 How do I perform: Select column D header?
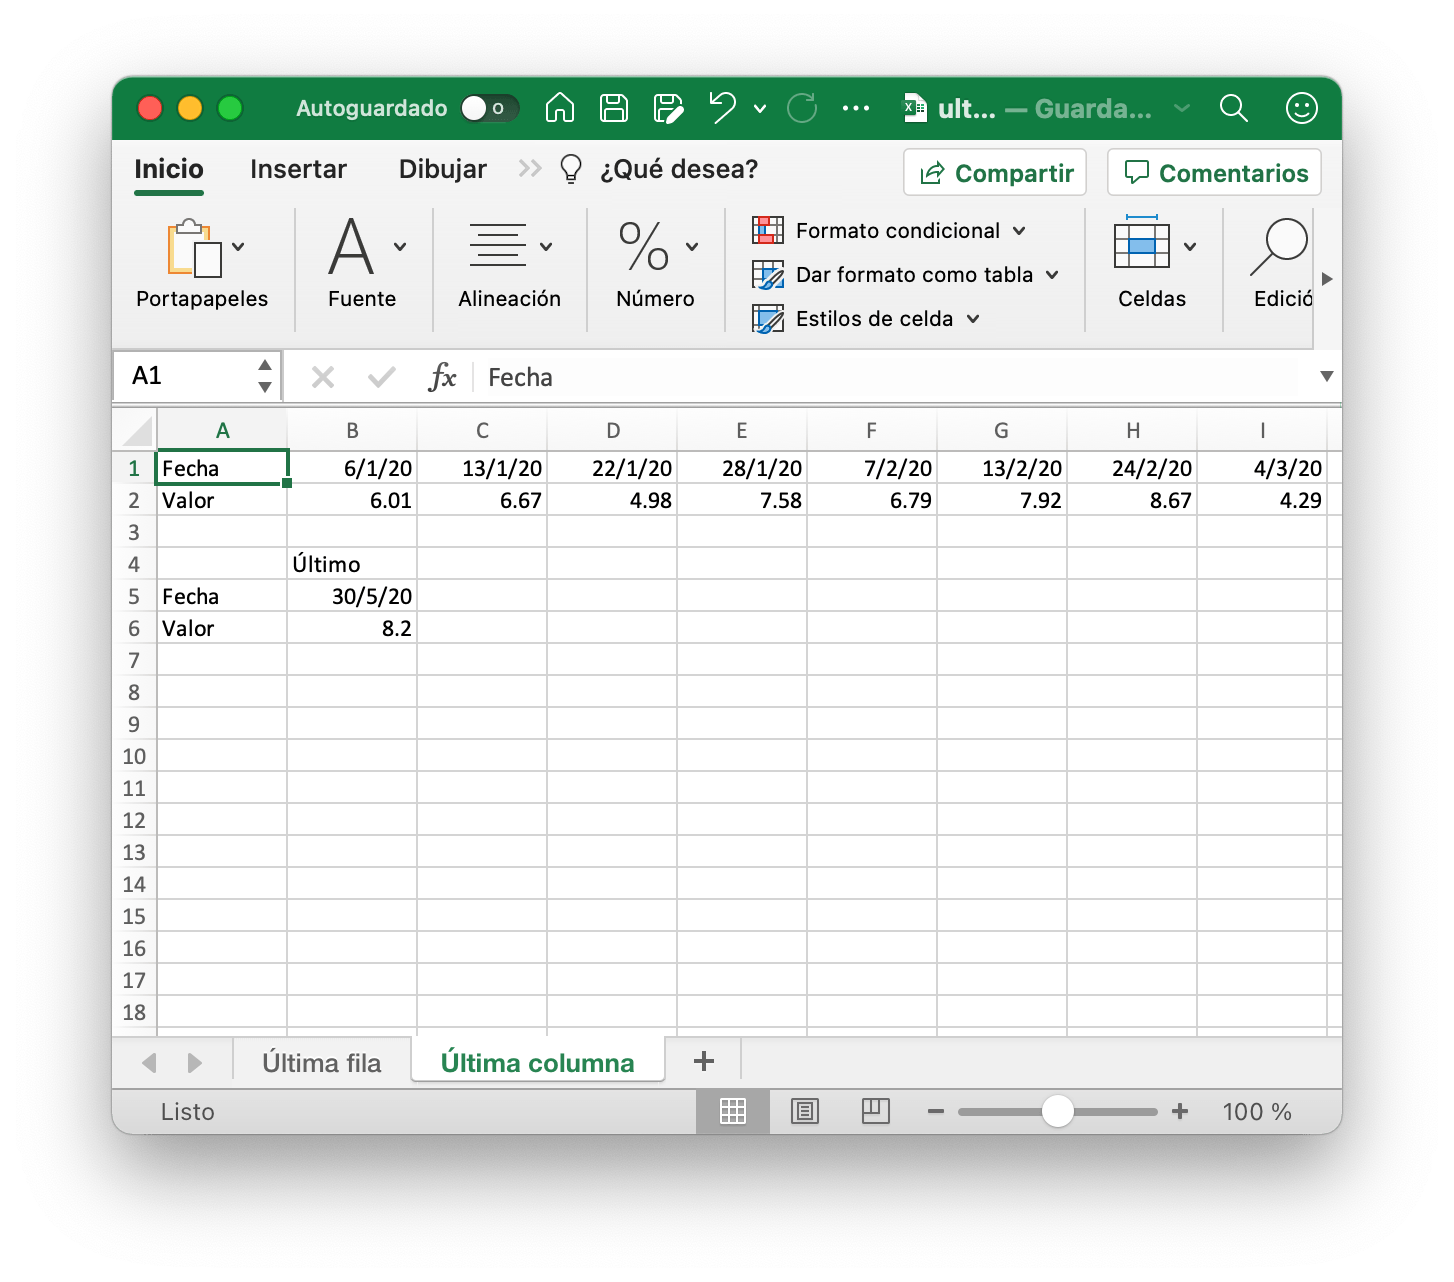click(x=612, y=431)
